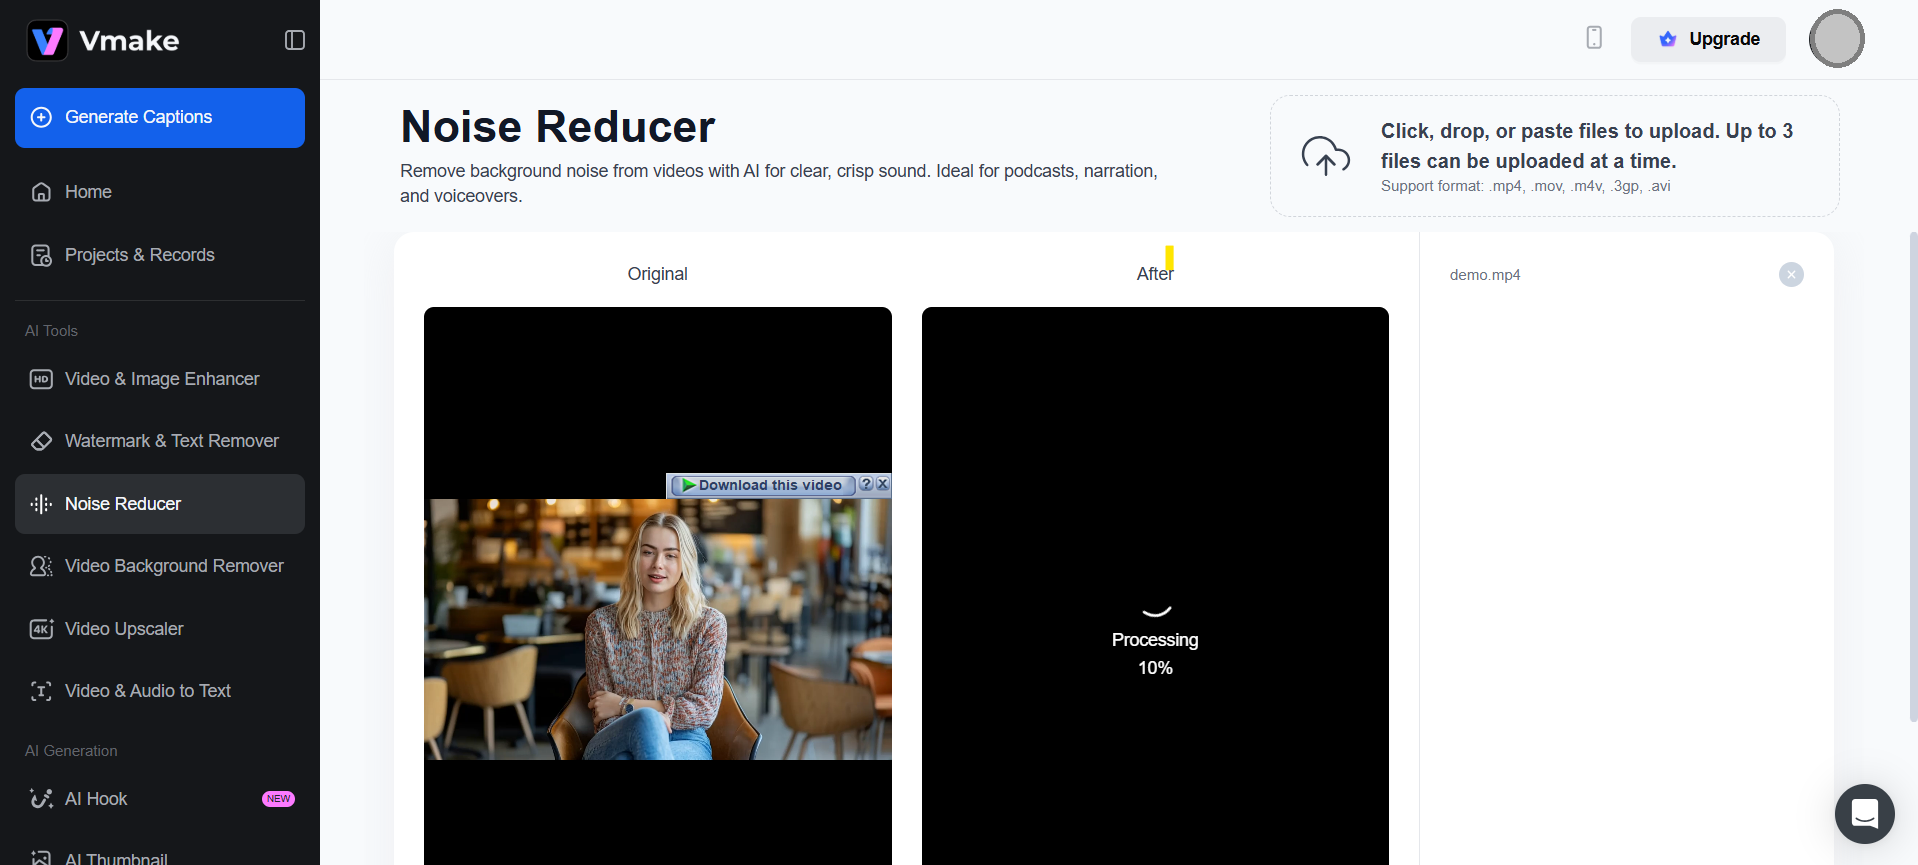
Task: Open Projects & Records
Action: click(139, 255)
